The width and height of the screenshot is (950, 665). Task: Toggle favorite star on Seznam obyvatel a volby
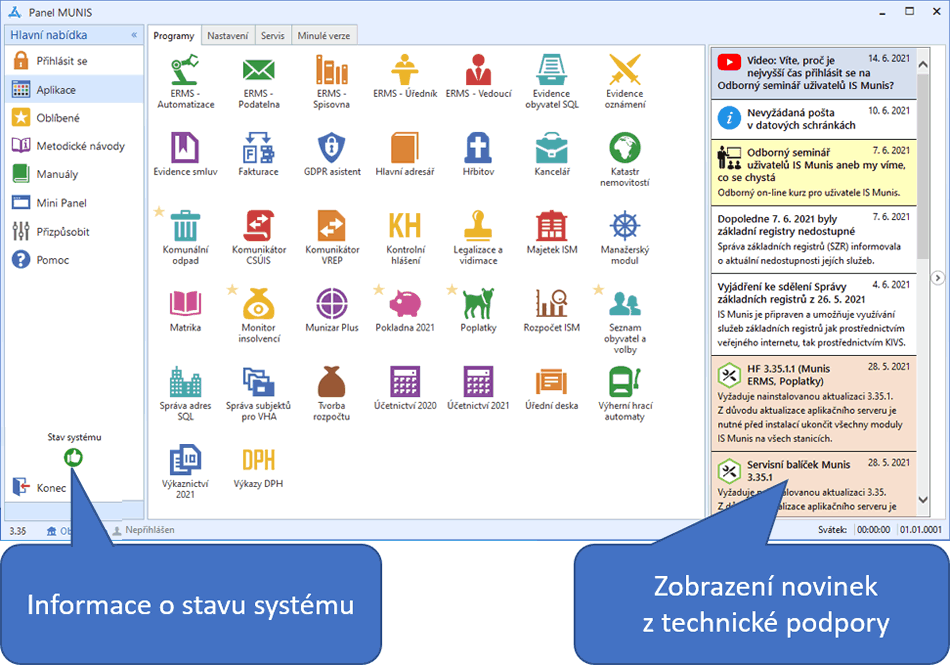coord(598,290)
